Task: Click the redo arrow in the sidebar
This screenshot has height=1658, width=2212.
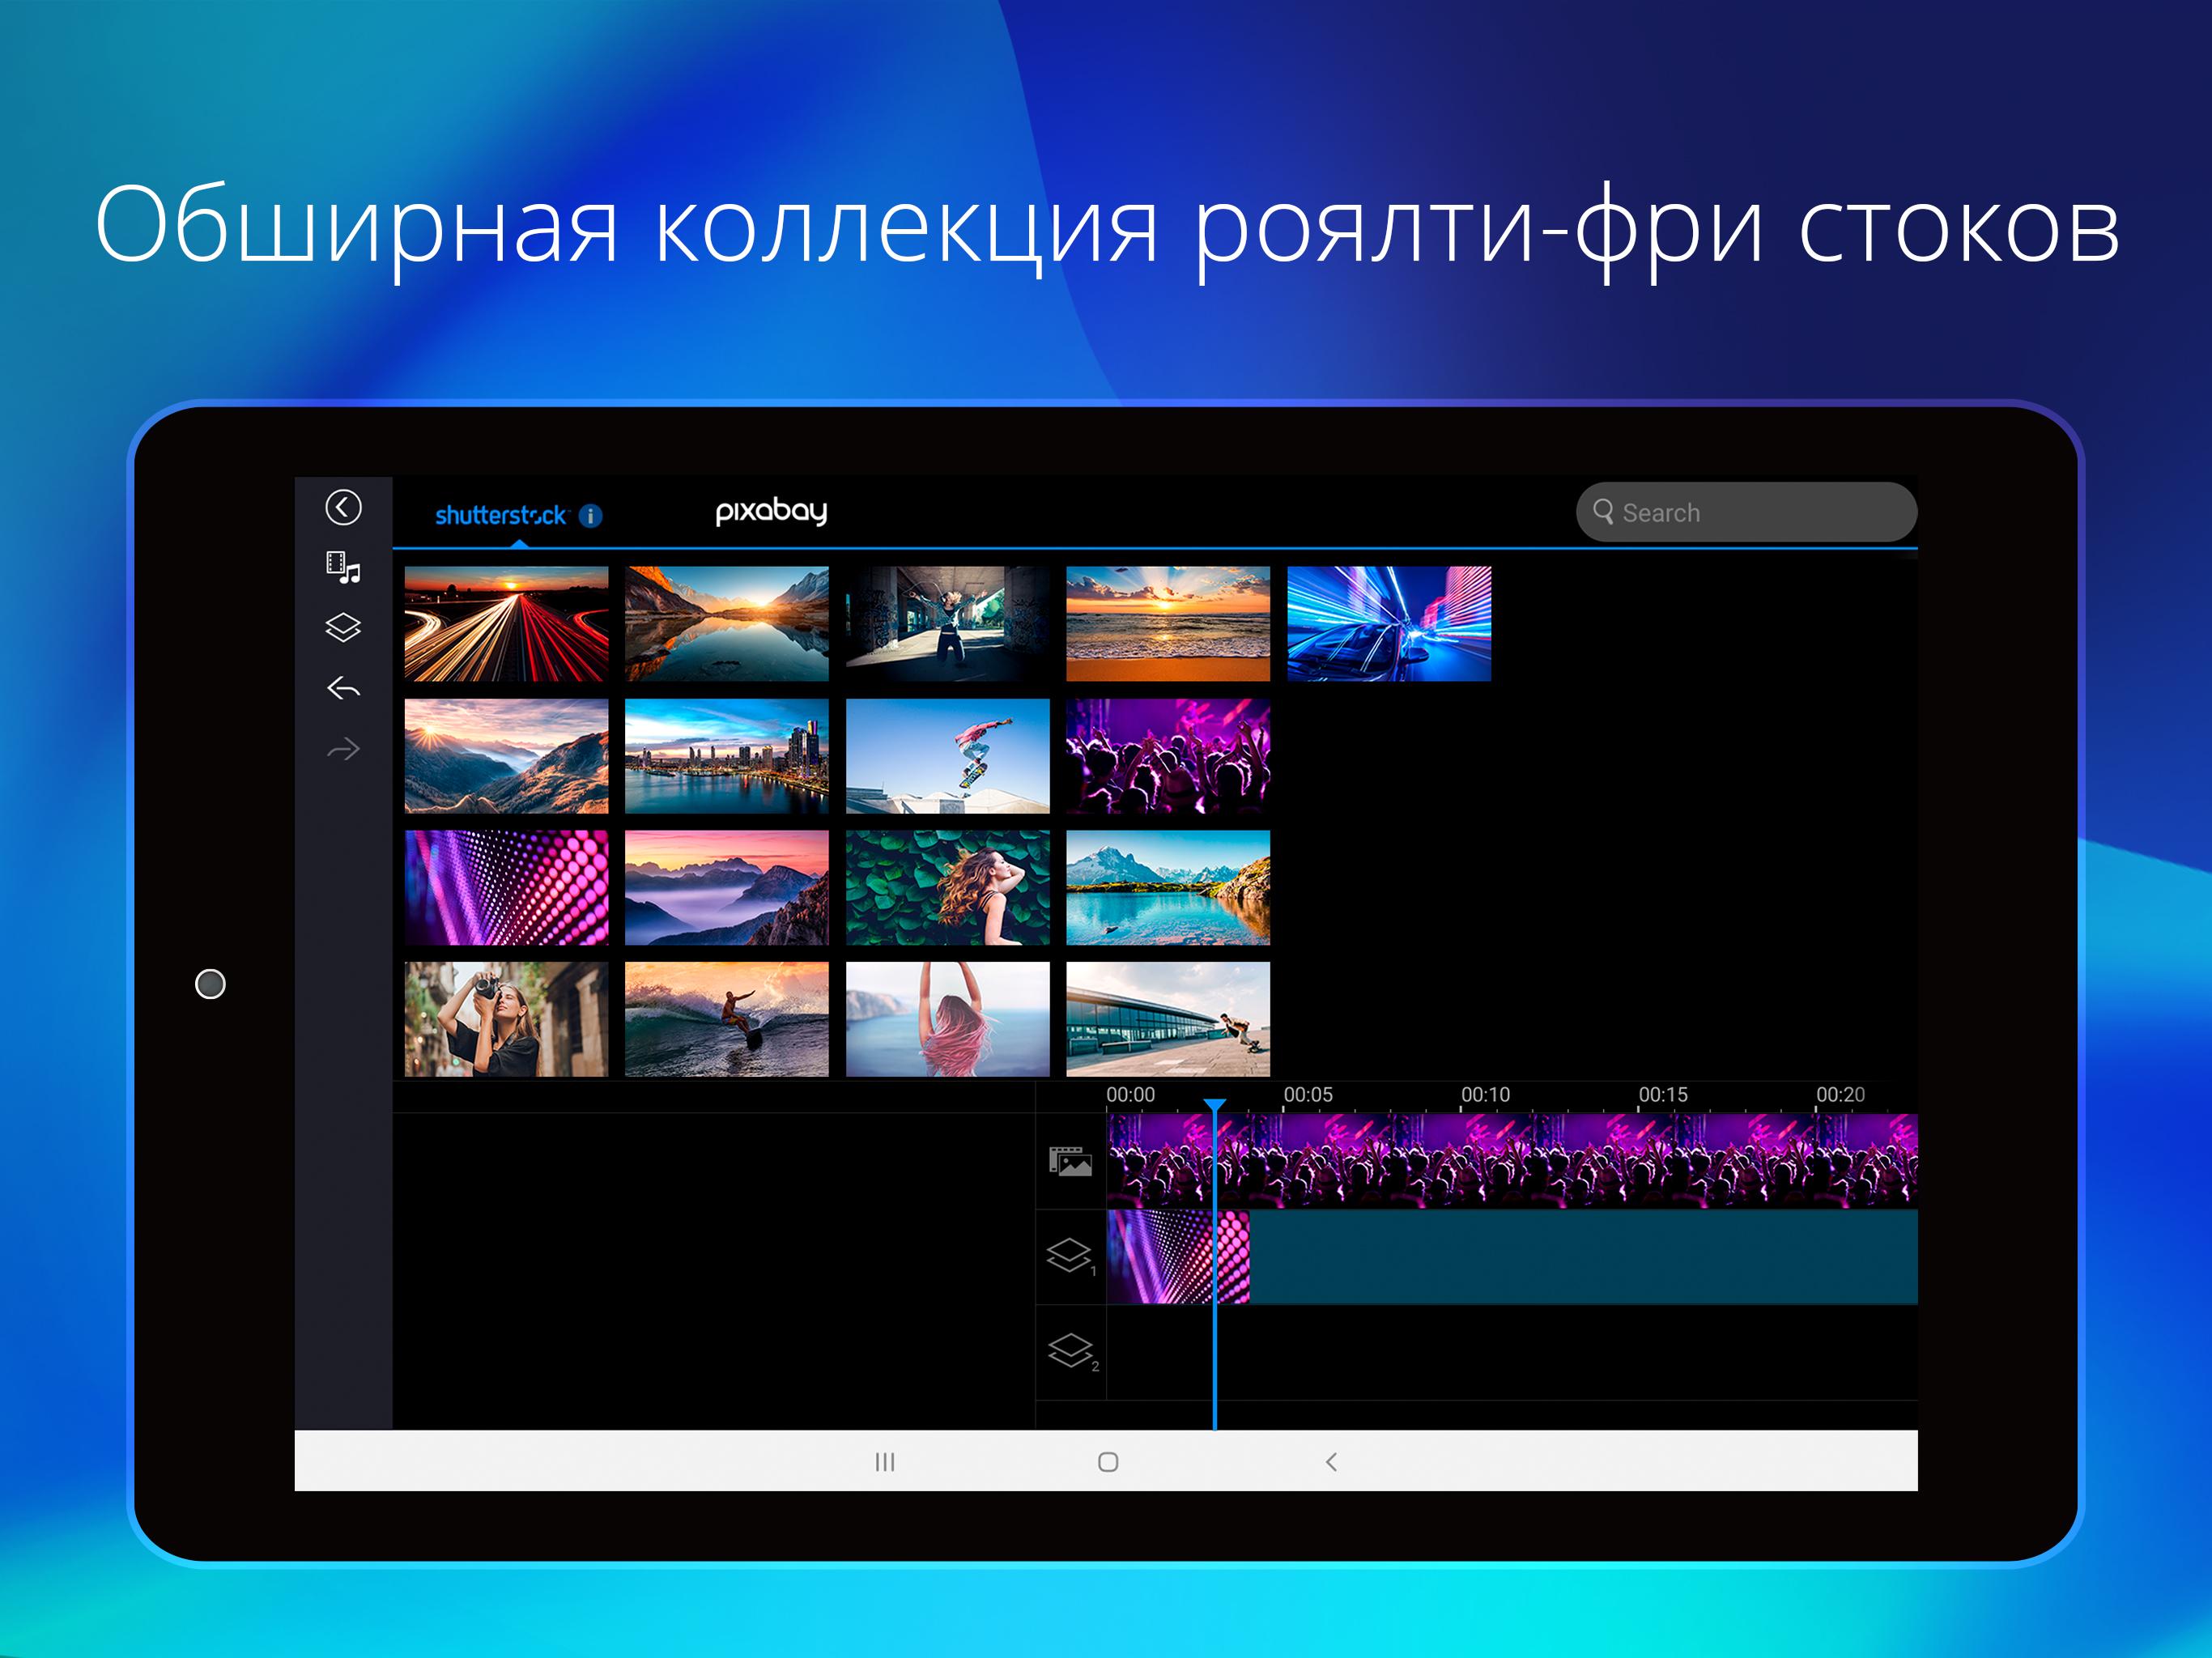Action: pyautogui.click(x=343, y=749)
